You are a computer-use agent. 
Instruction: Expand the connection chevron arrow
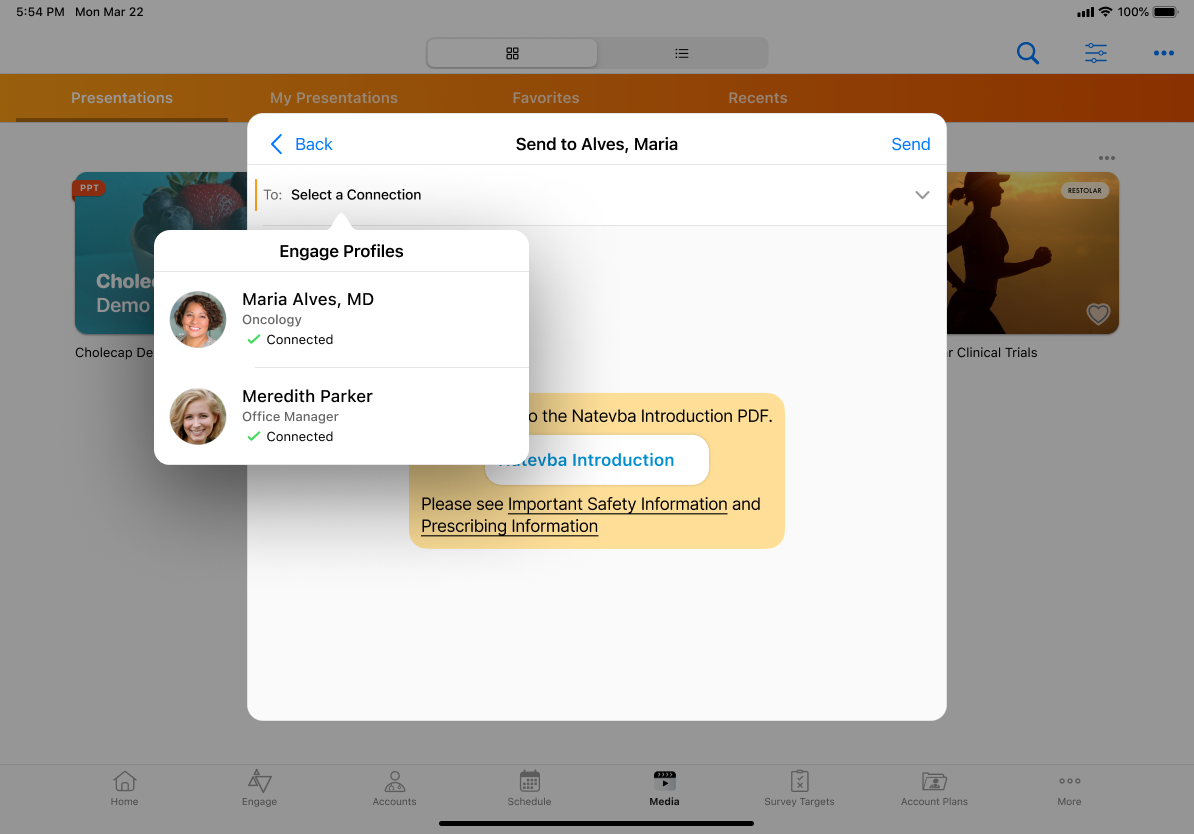(x=922, y=195)
